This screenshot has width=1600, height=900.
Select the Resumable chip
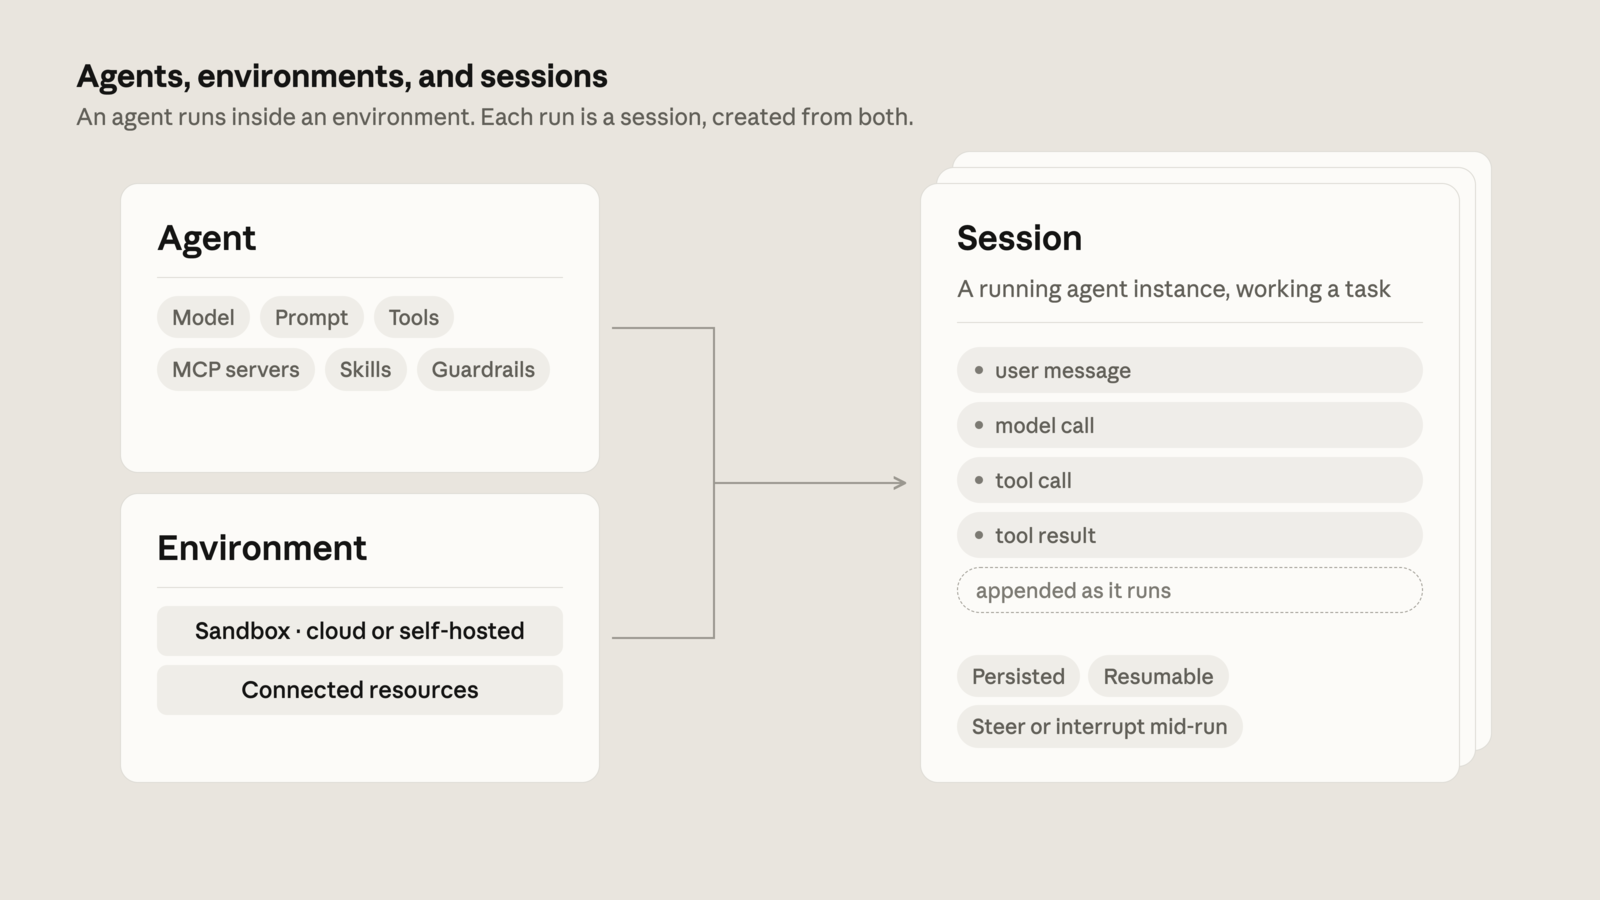1158,676
